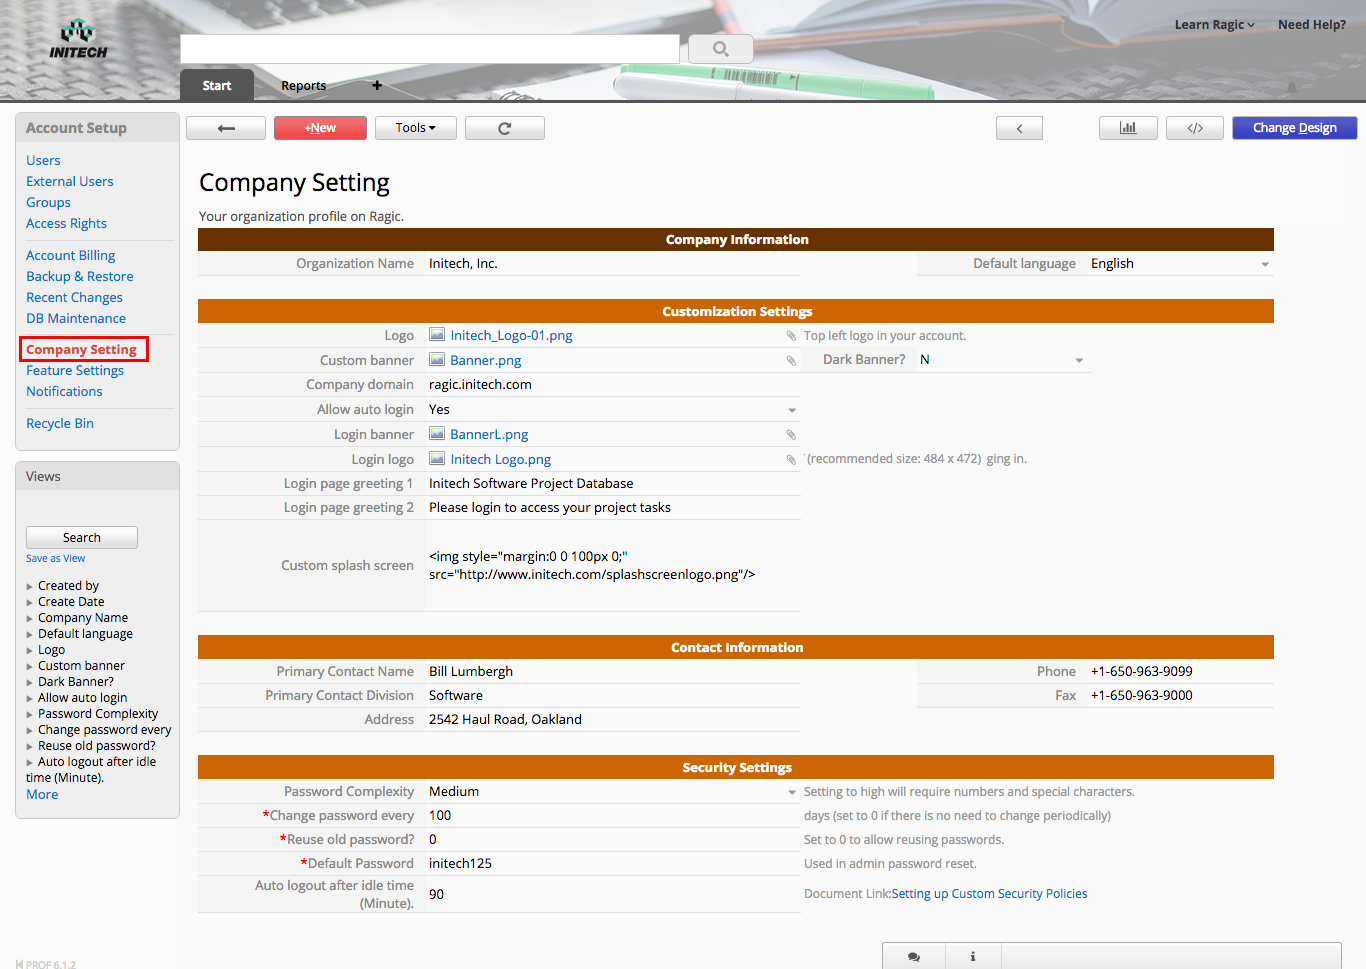Switch to the Reports tab
Viewport: 1366px width, 969px height.
pos(303,85)
